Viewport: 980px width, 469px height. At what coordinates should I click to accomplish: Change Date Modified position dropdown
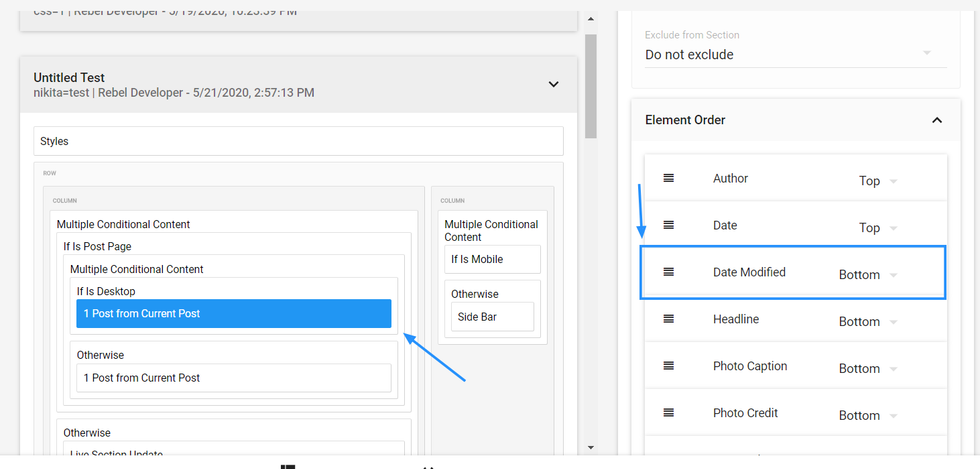tap(868, 275)
